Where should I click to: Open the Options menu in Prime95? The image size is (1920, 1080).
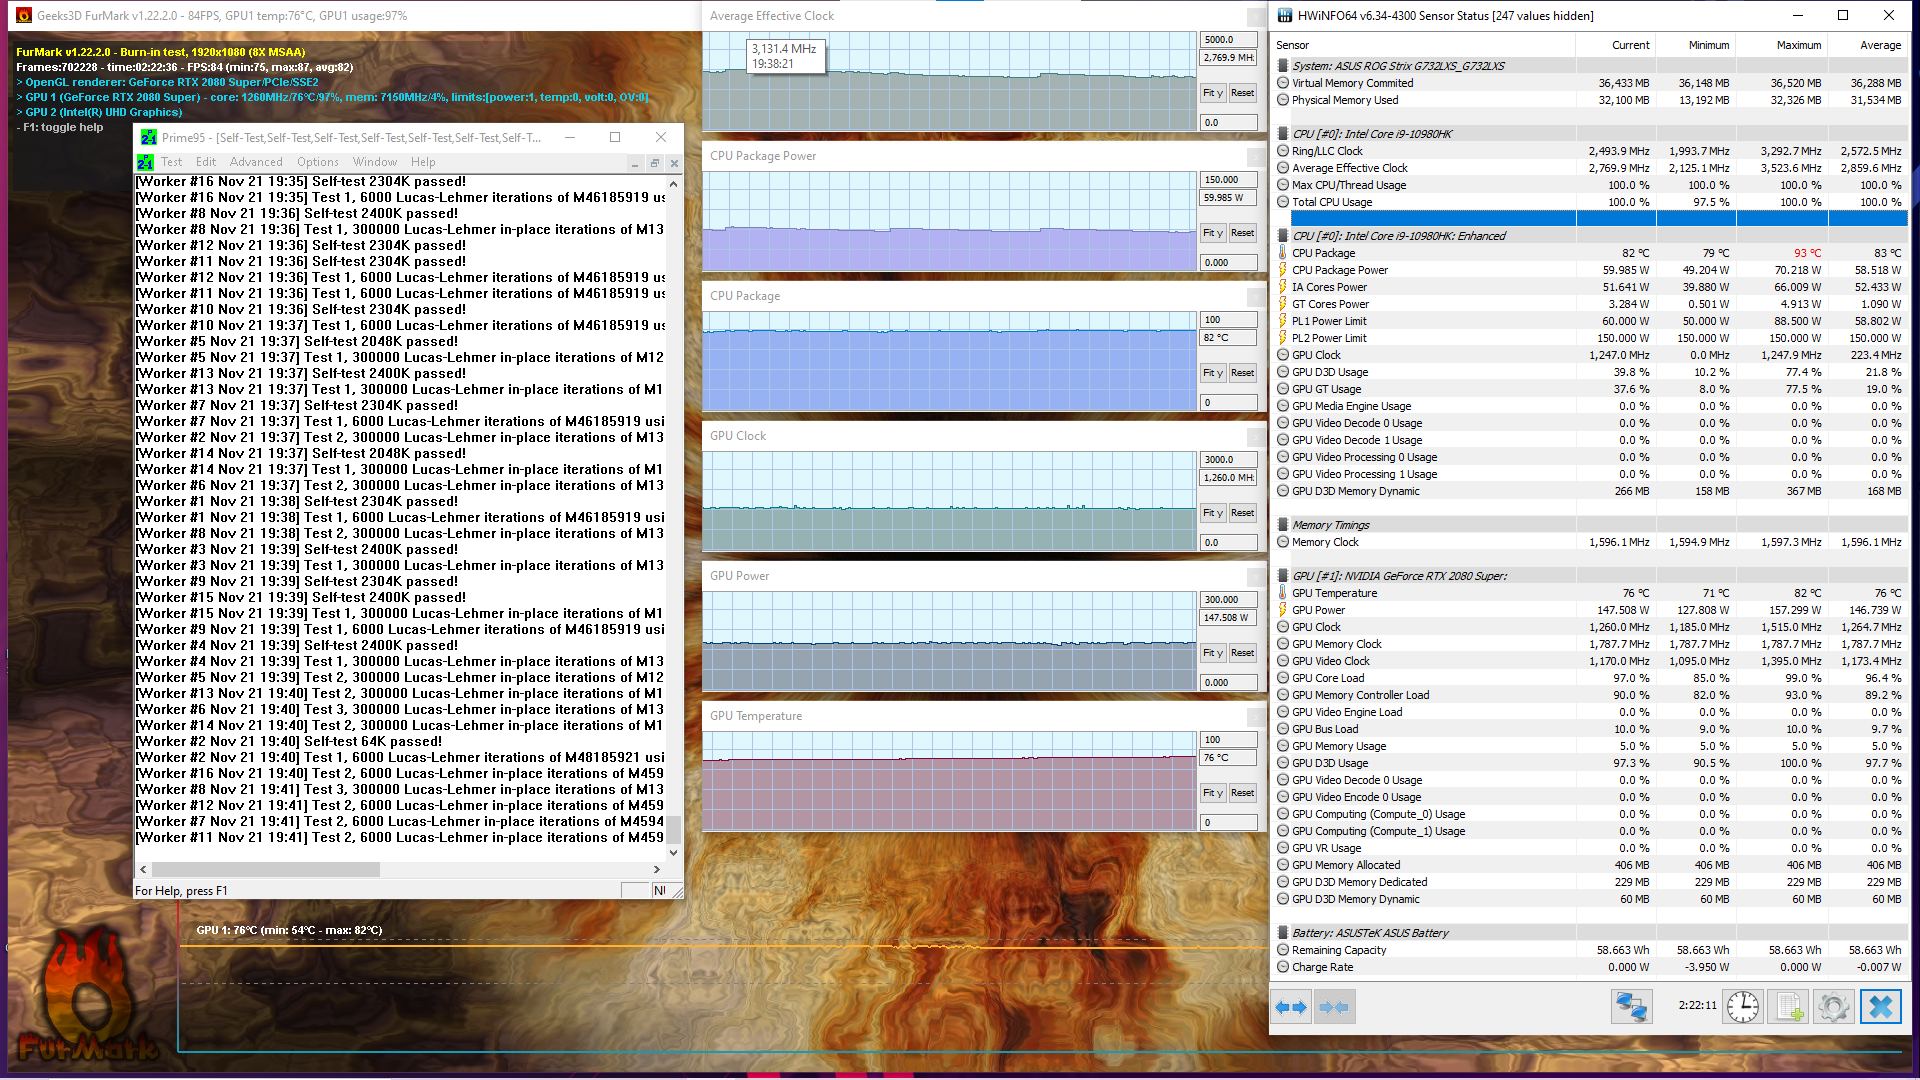318,162
